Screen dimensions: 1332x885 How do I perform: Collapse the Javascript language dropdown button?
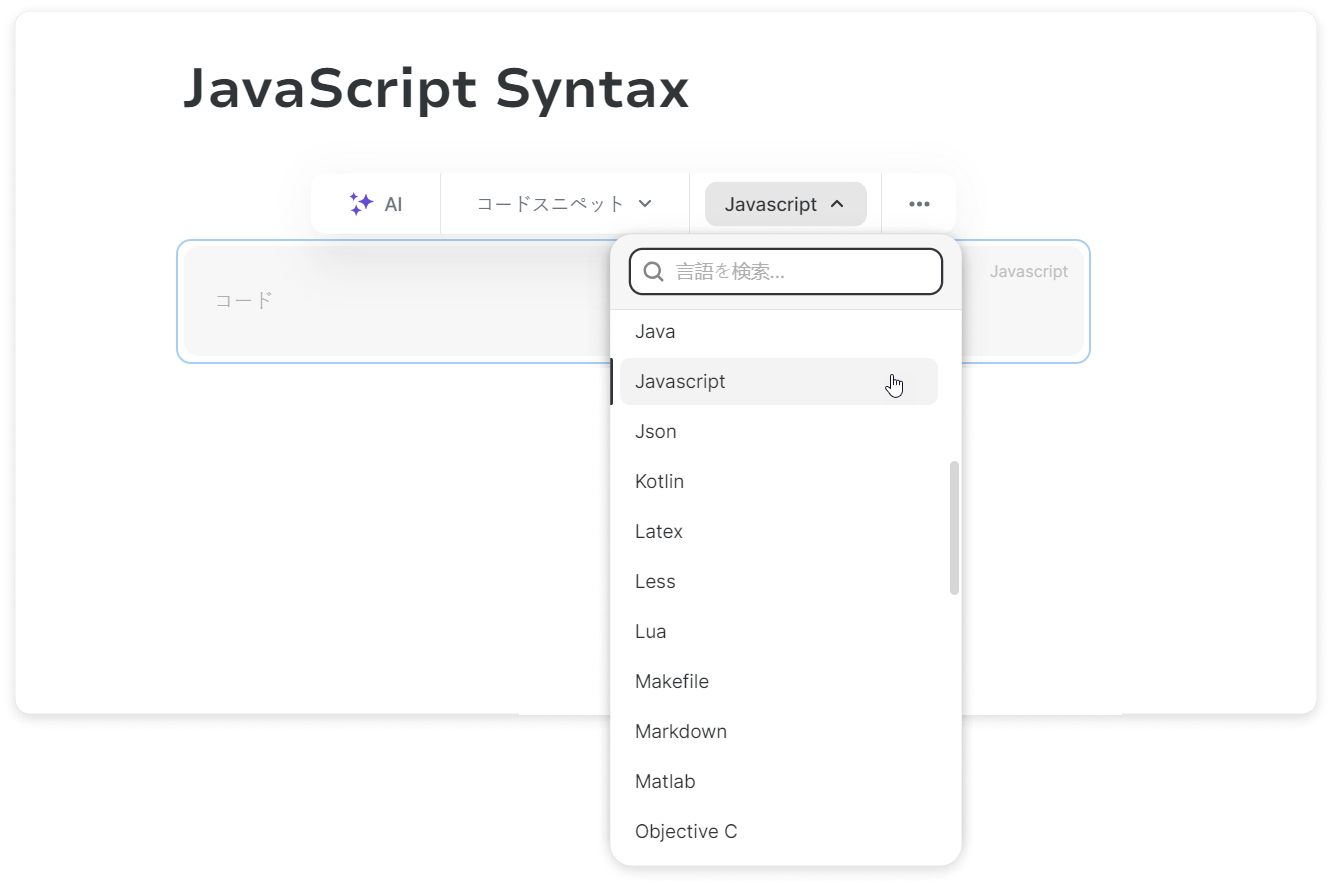pyautogui.click(x=785, y=204)
